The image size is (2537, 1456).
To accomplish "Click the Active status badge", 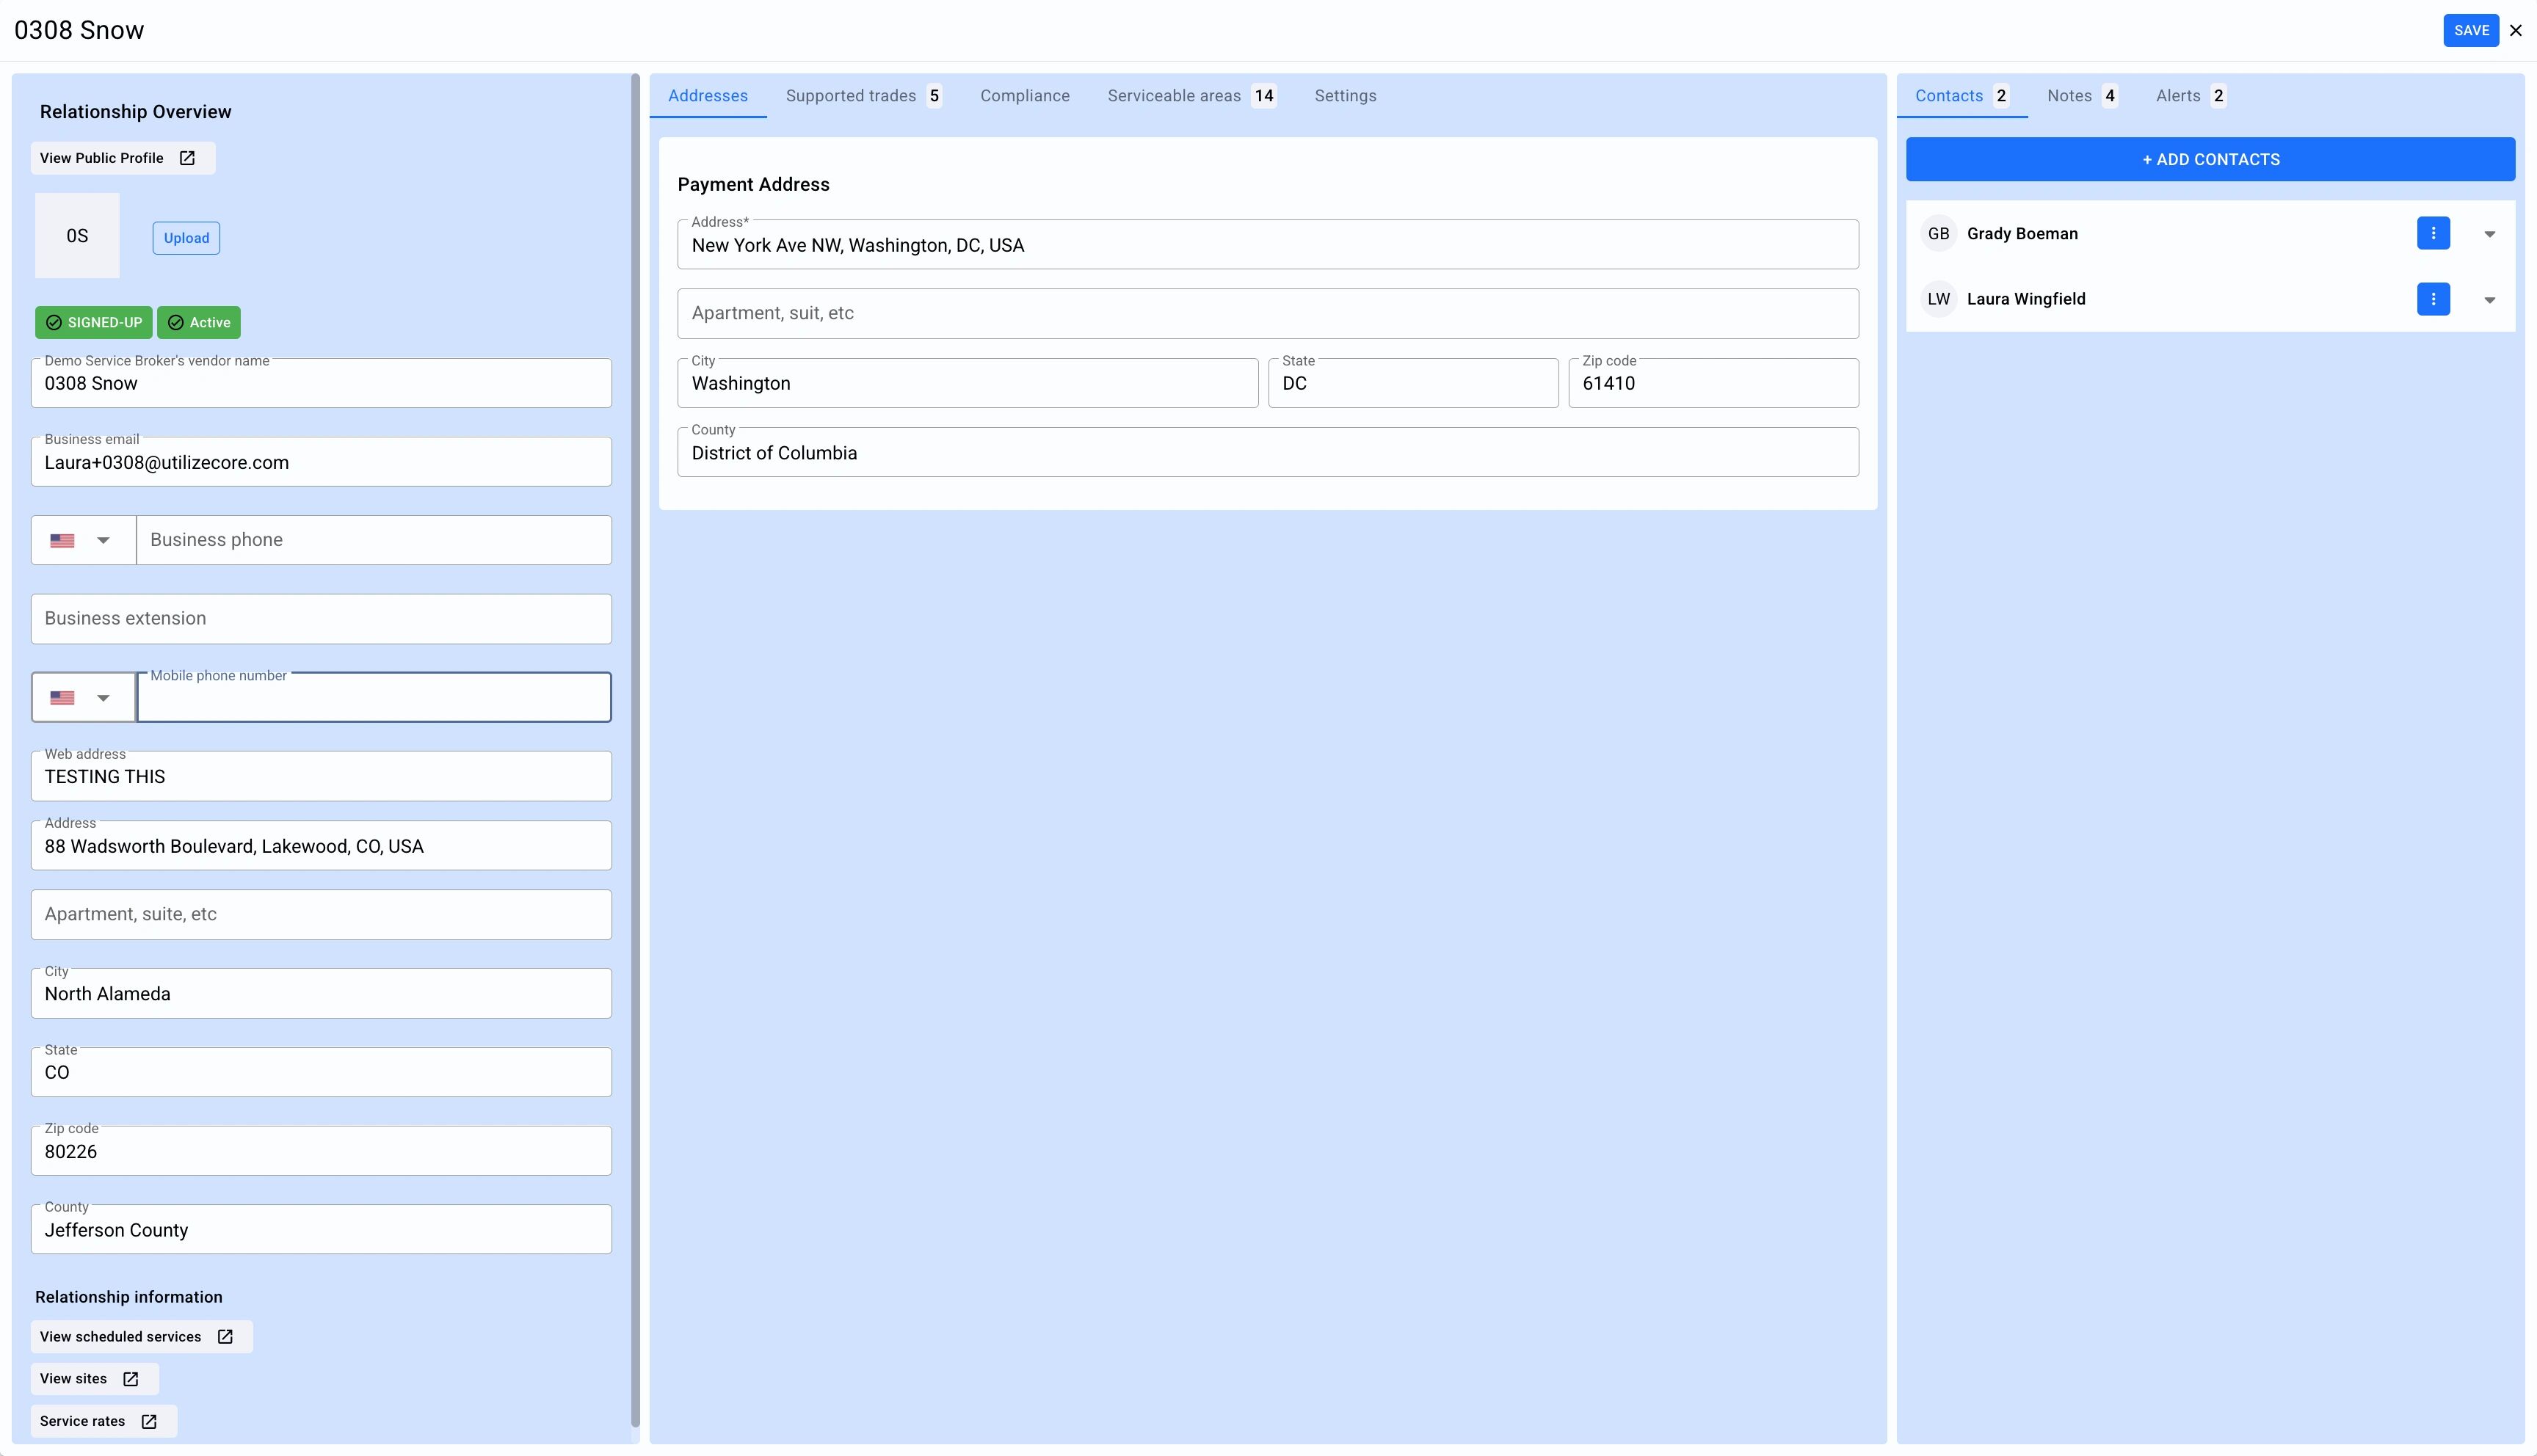I will point(199,322).
